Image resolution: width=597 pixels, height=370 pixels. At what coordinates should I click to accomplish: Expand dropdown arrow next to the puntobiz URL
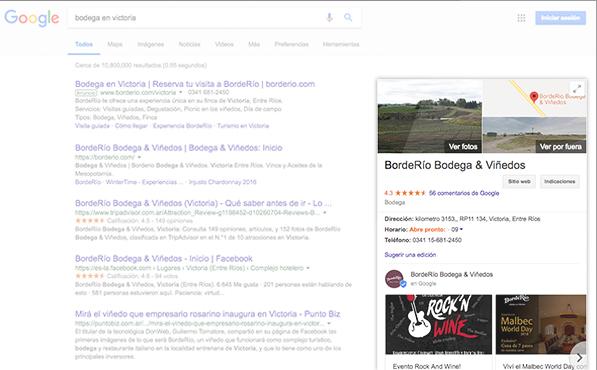coord(329,324)
